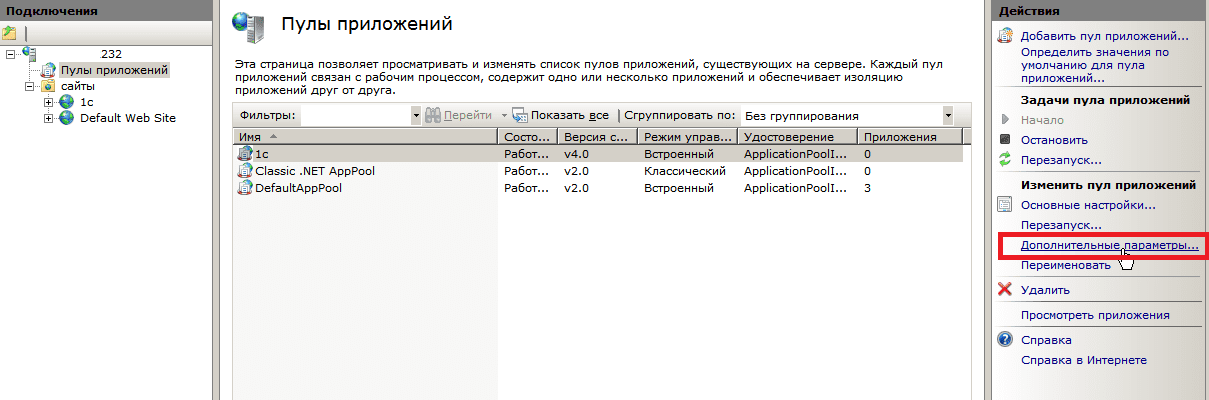Click the large server page header icon

(x=247, y=29)
